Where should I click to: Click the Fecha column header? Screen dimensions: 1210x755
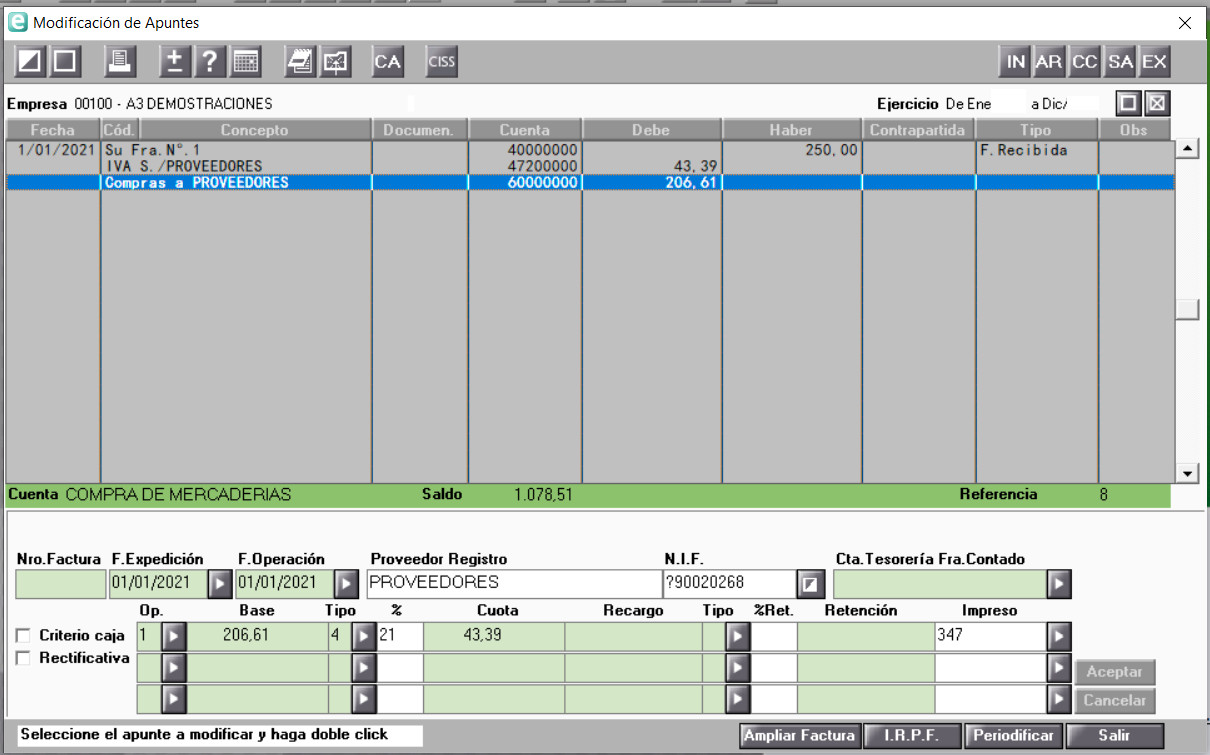click(x=53, y=130)
